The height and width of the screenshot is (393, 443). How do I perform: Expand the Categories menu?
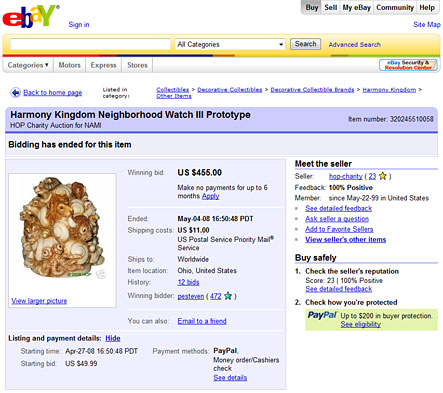pos(28,65)
